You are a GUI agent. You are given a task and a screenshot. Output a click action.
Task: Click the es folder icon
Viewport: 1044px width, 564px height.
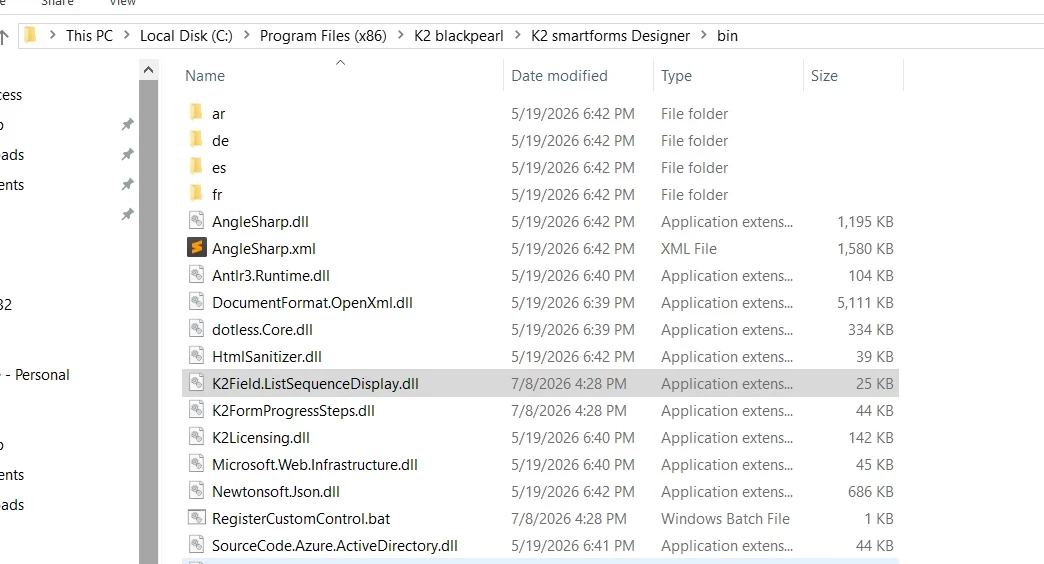click(196, 166)
